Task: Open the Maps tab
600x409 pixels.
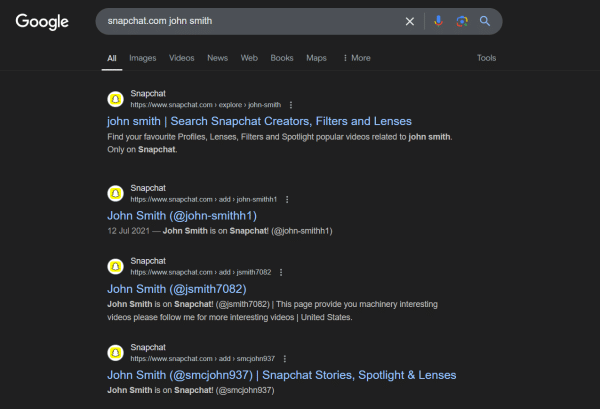Action: pyautogui.click(x=316, y=58)
